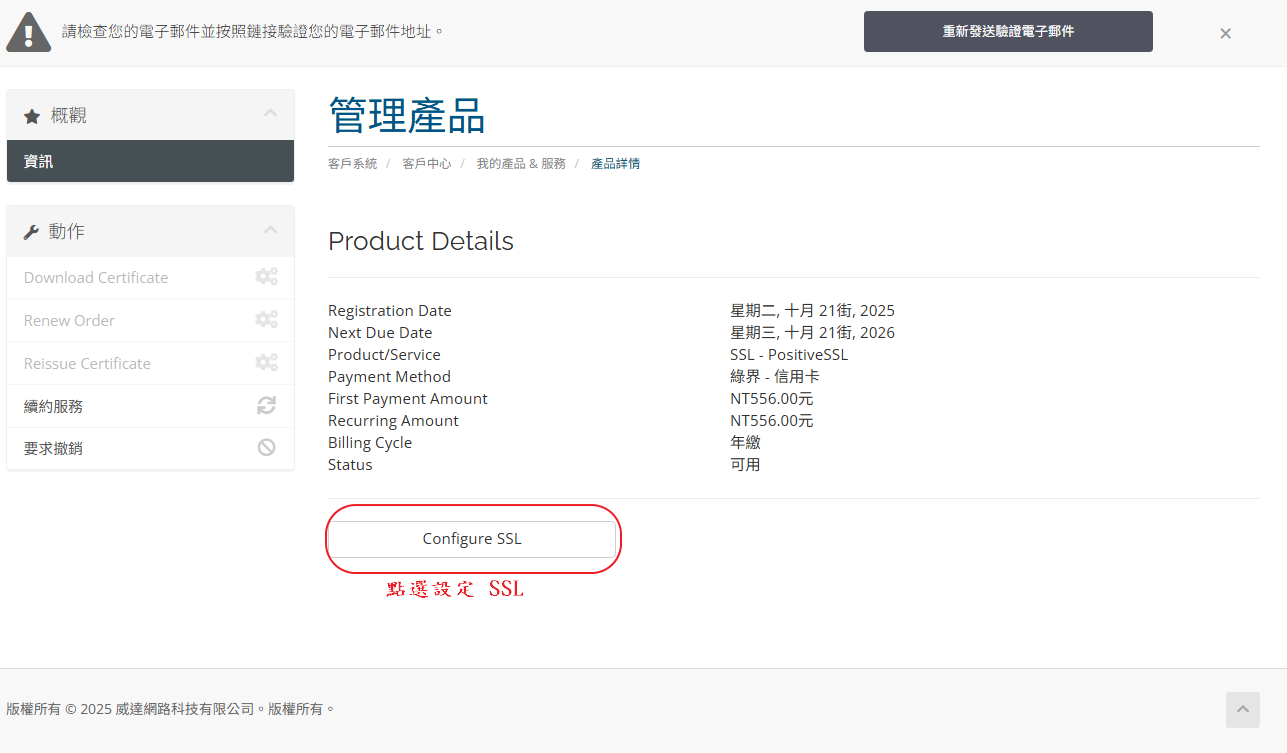
Task: Click the gears icon beside Renew Order
Action: 266,320
